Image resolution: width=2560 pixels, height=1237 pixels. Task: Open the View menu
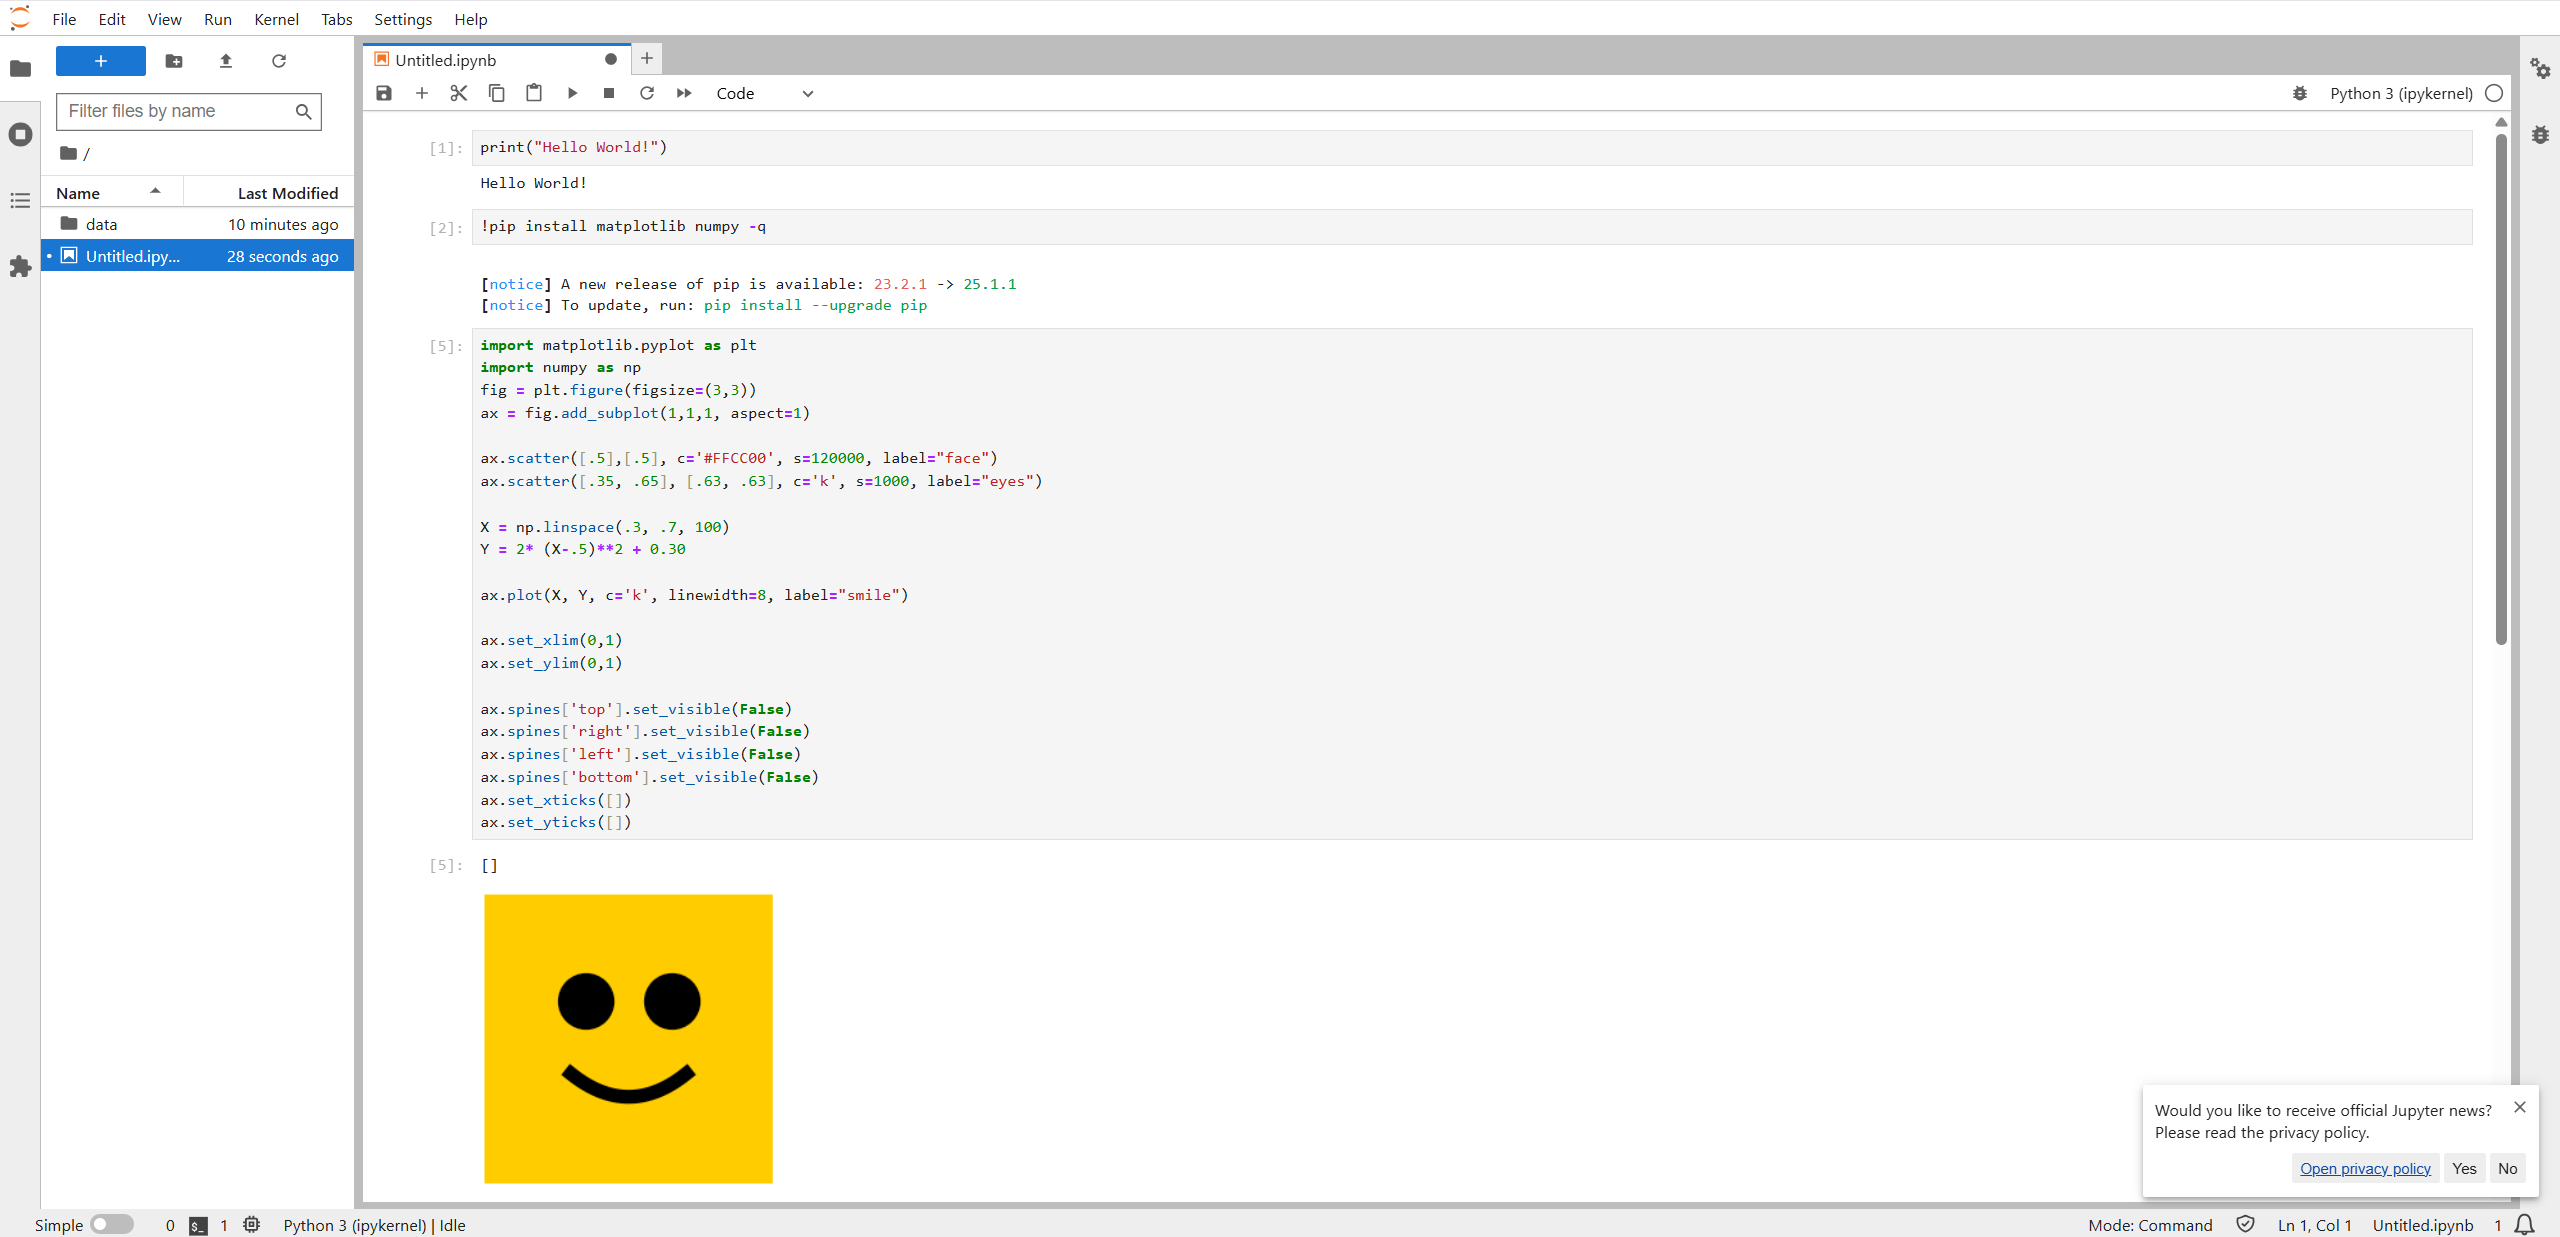[x=164, y=19]
